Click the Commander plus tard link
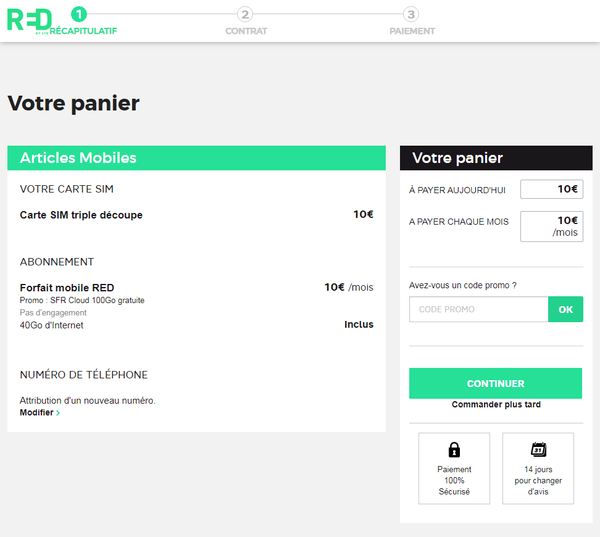Screen dimensions: 600x537 [495, 405]
